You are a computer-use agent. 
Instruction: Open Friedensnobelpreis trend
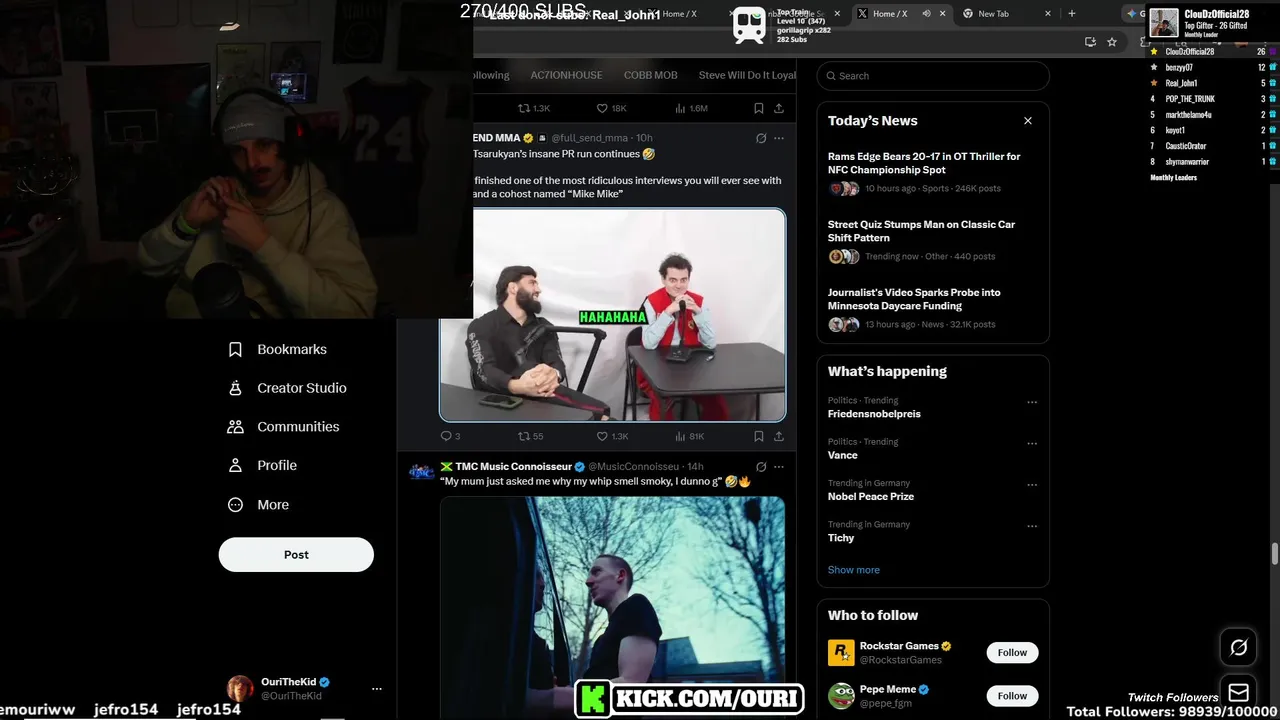point(874,414)
